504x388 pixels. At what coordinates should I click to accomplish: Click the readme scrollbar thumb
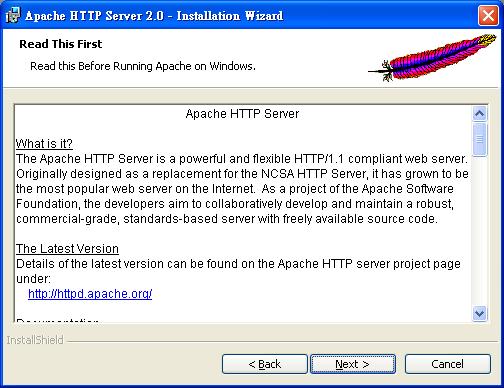[x=480, y=139]
